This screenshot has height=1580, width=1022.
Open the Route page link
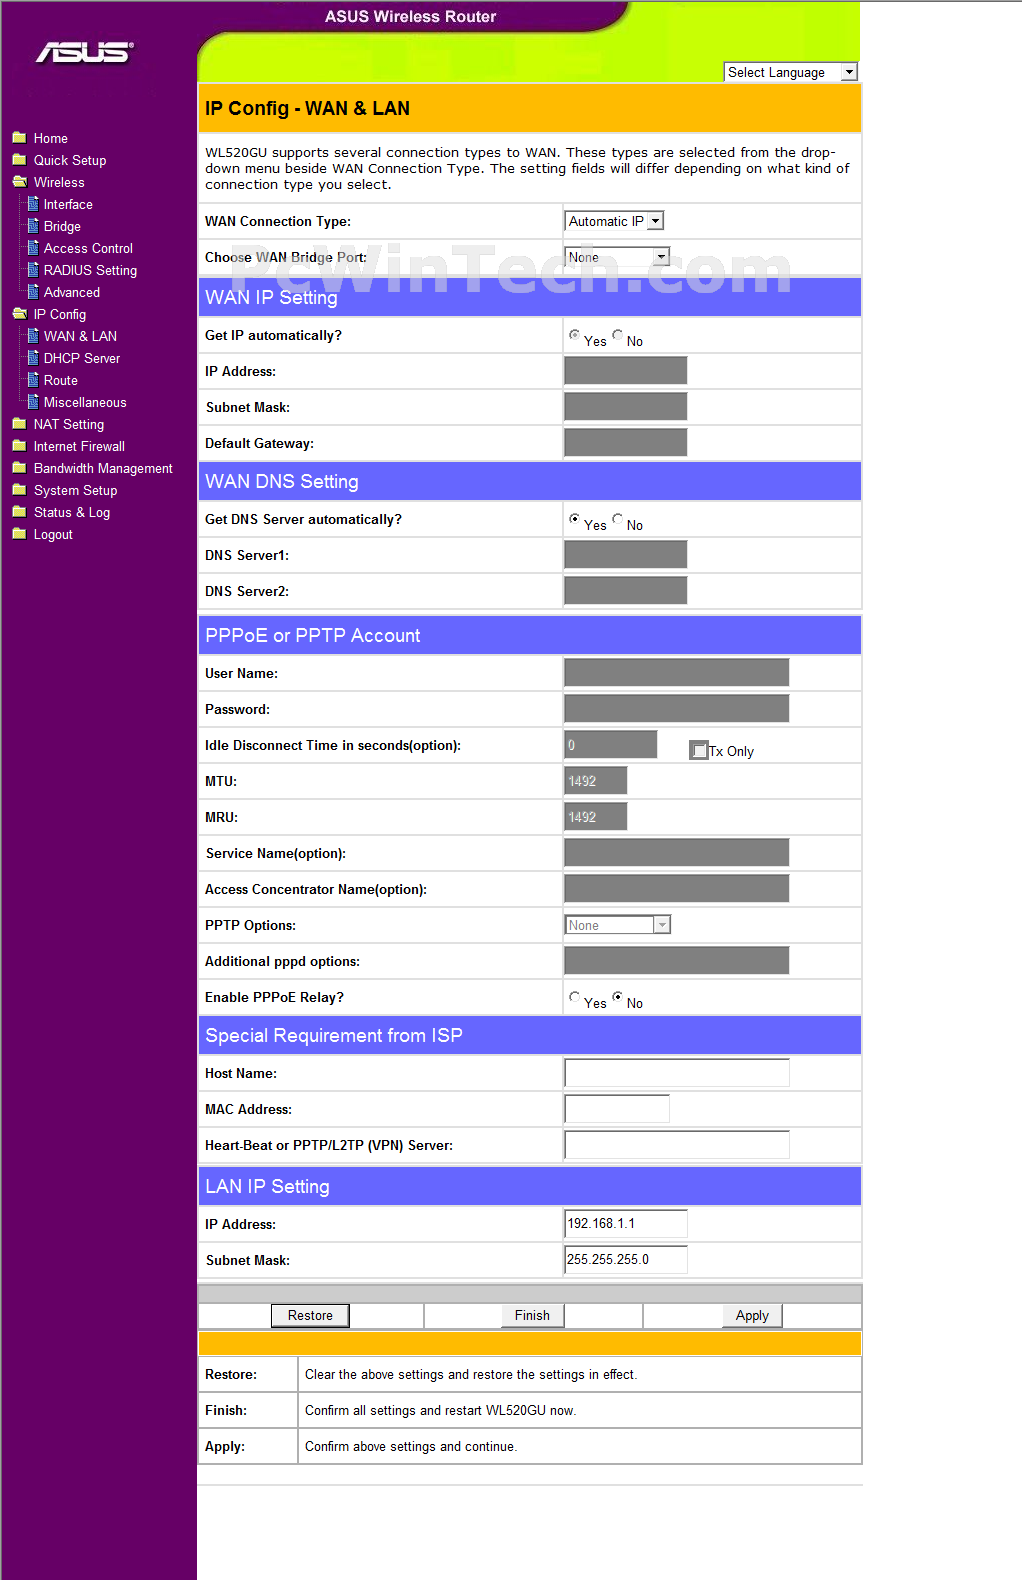61,380
